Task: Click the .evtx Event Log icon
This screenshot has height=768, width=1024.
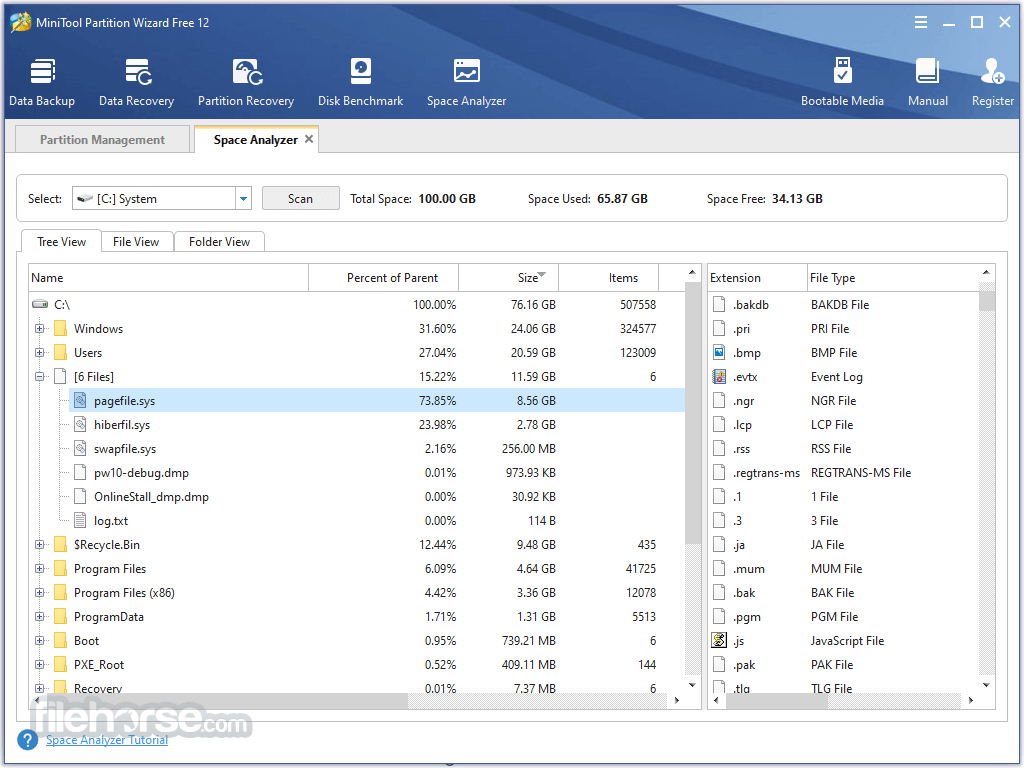Action: (719, 377)
